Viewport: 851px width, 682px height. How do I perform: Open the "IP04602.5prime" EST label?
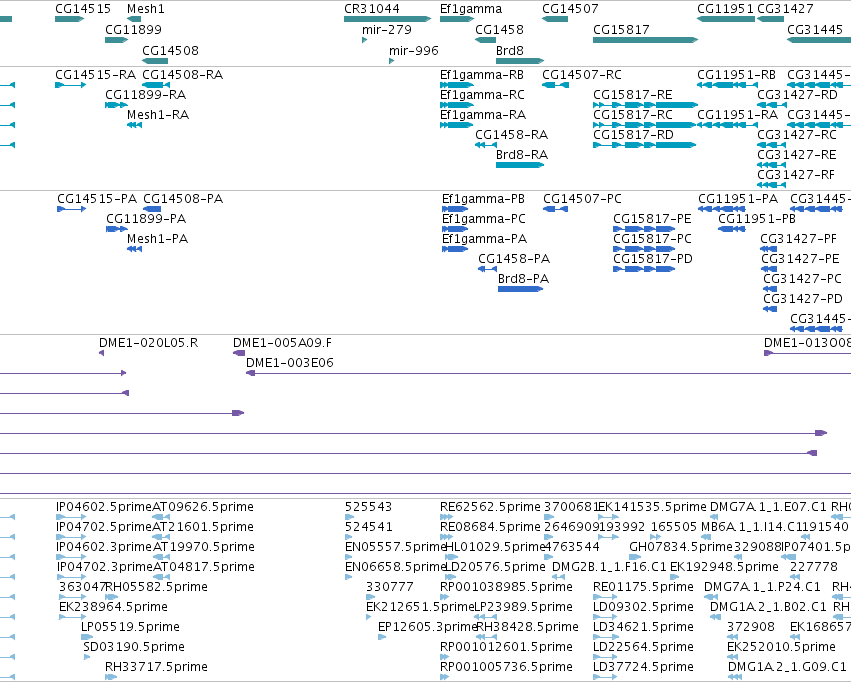click(x=104, y=507)
